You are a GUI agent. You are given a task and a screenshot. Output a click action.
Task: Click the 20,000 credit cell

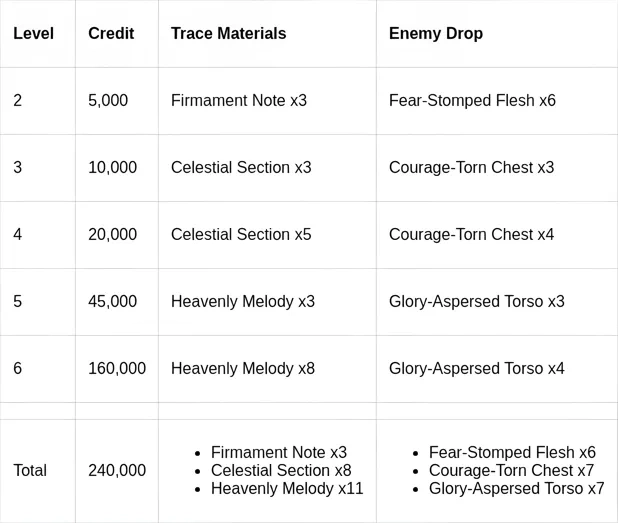pos(112,235)
